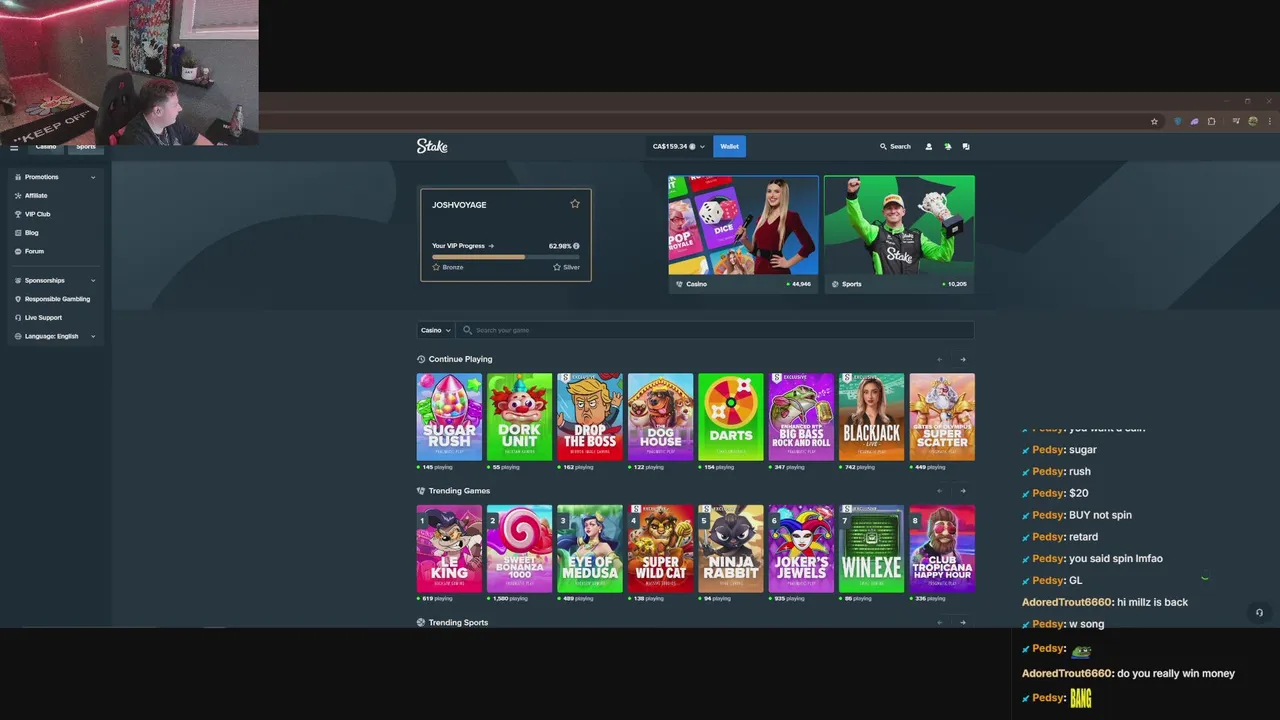Click the blue Wallet button

729,146
